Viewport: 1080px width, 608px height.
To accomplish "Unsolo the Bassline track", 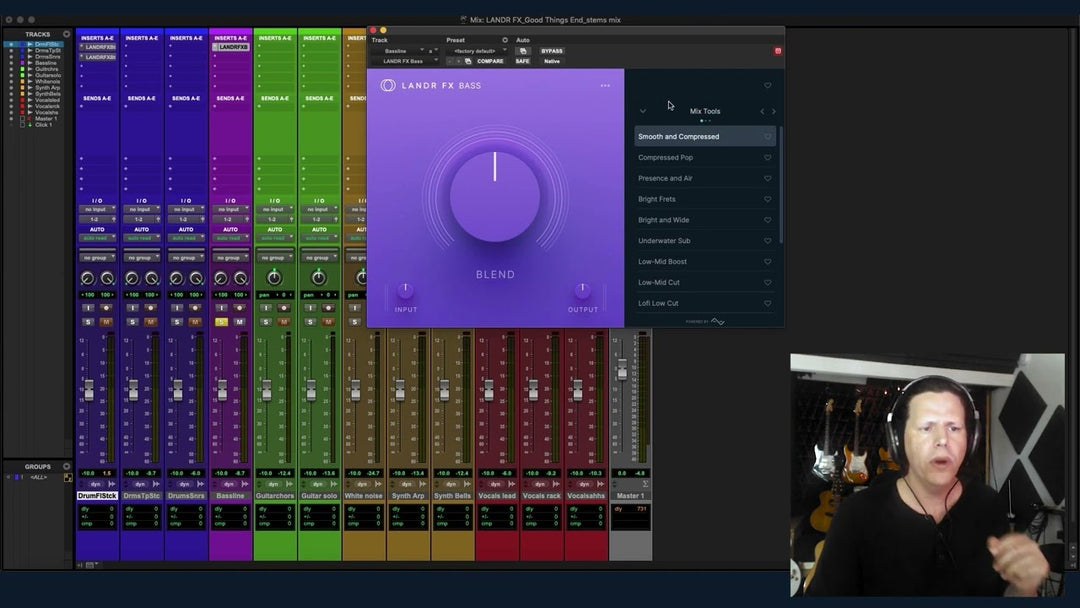I will click(x=221, y=322).
